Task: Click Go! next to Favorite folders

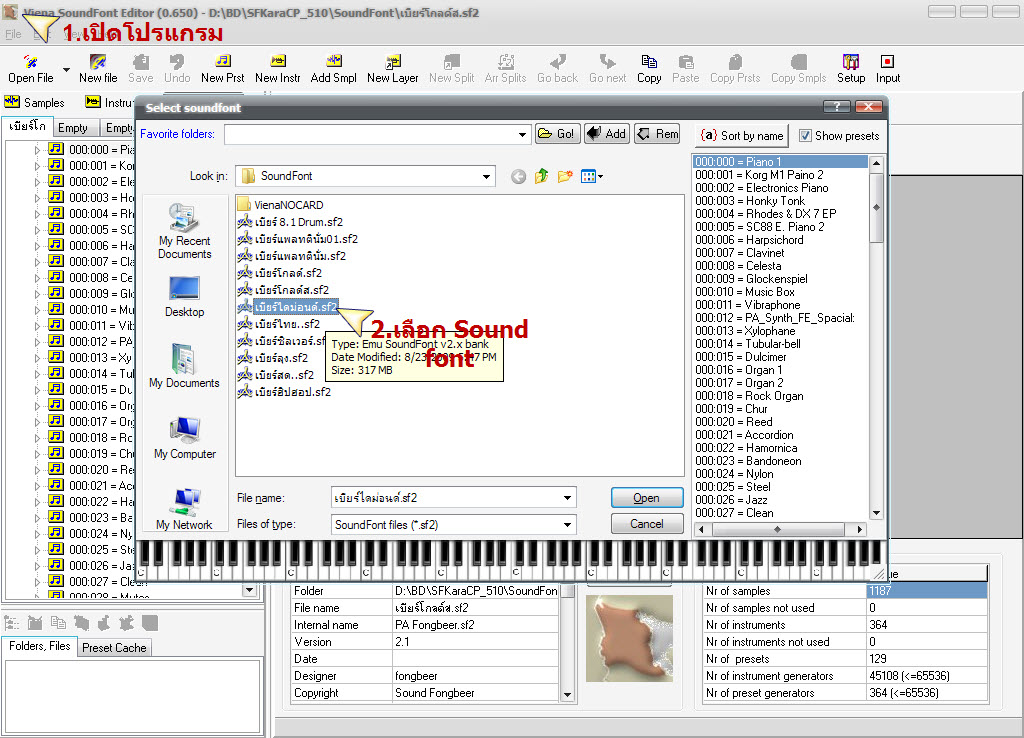Action: (x=557, y=134)
